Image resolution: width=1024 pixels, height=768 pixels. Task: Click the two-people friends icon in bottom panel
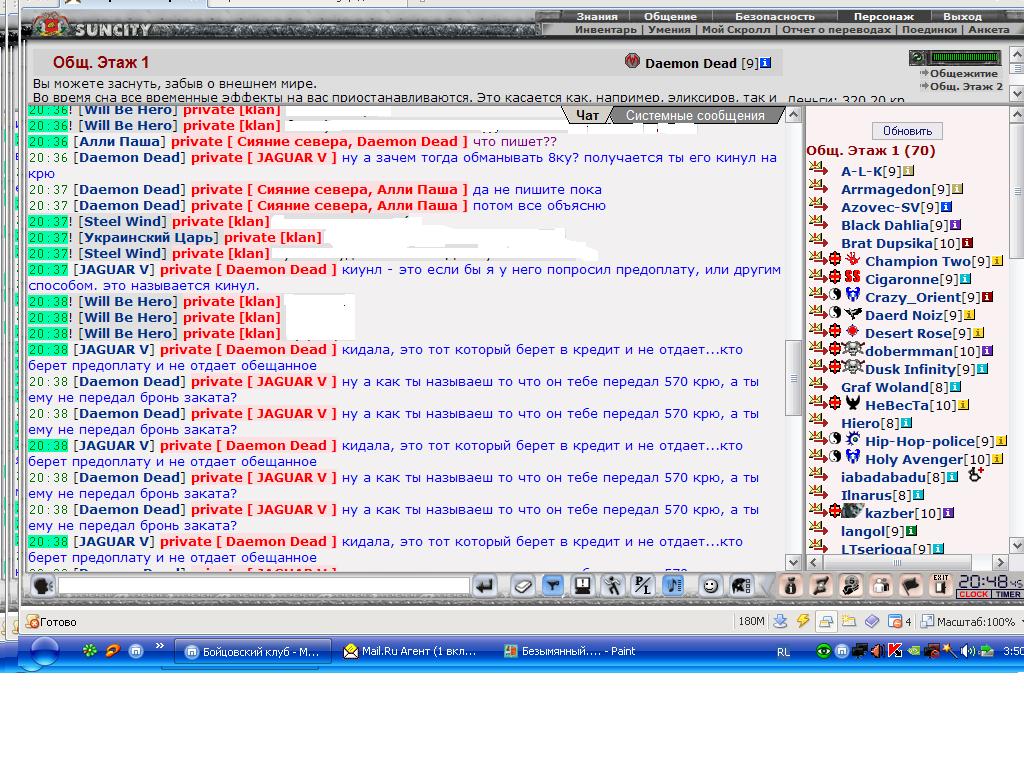tap(881, 586)
